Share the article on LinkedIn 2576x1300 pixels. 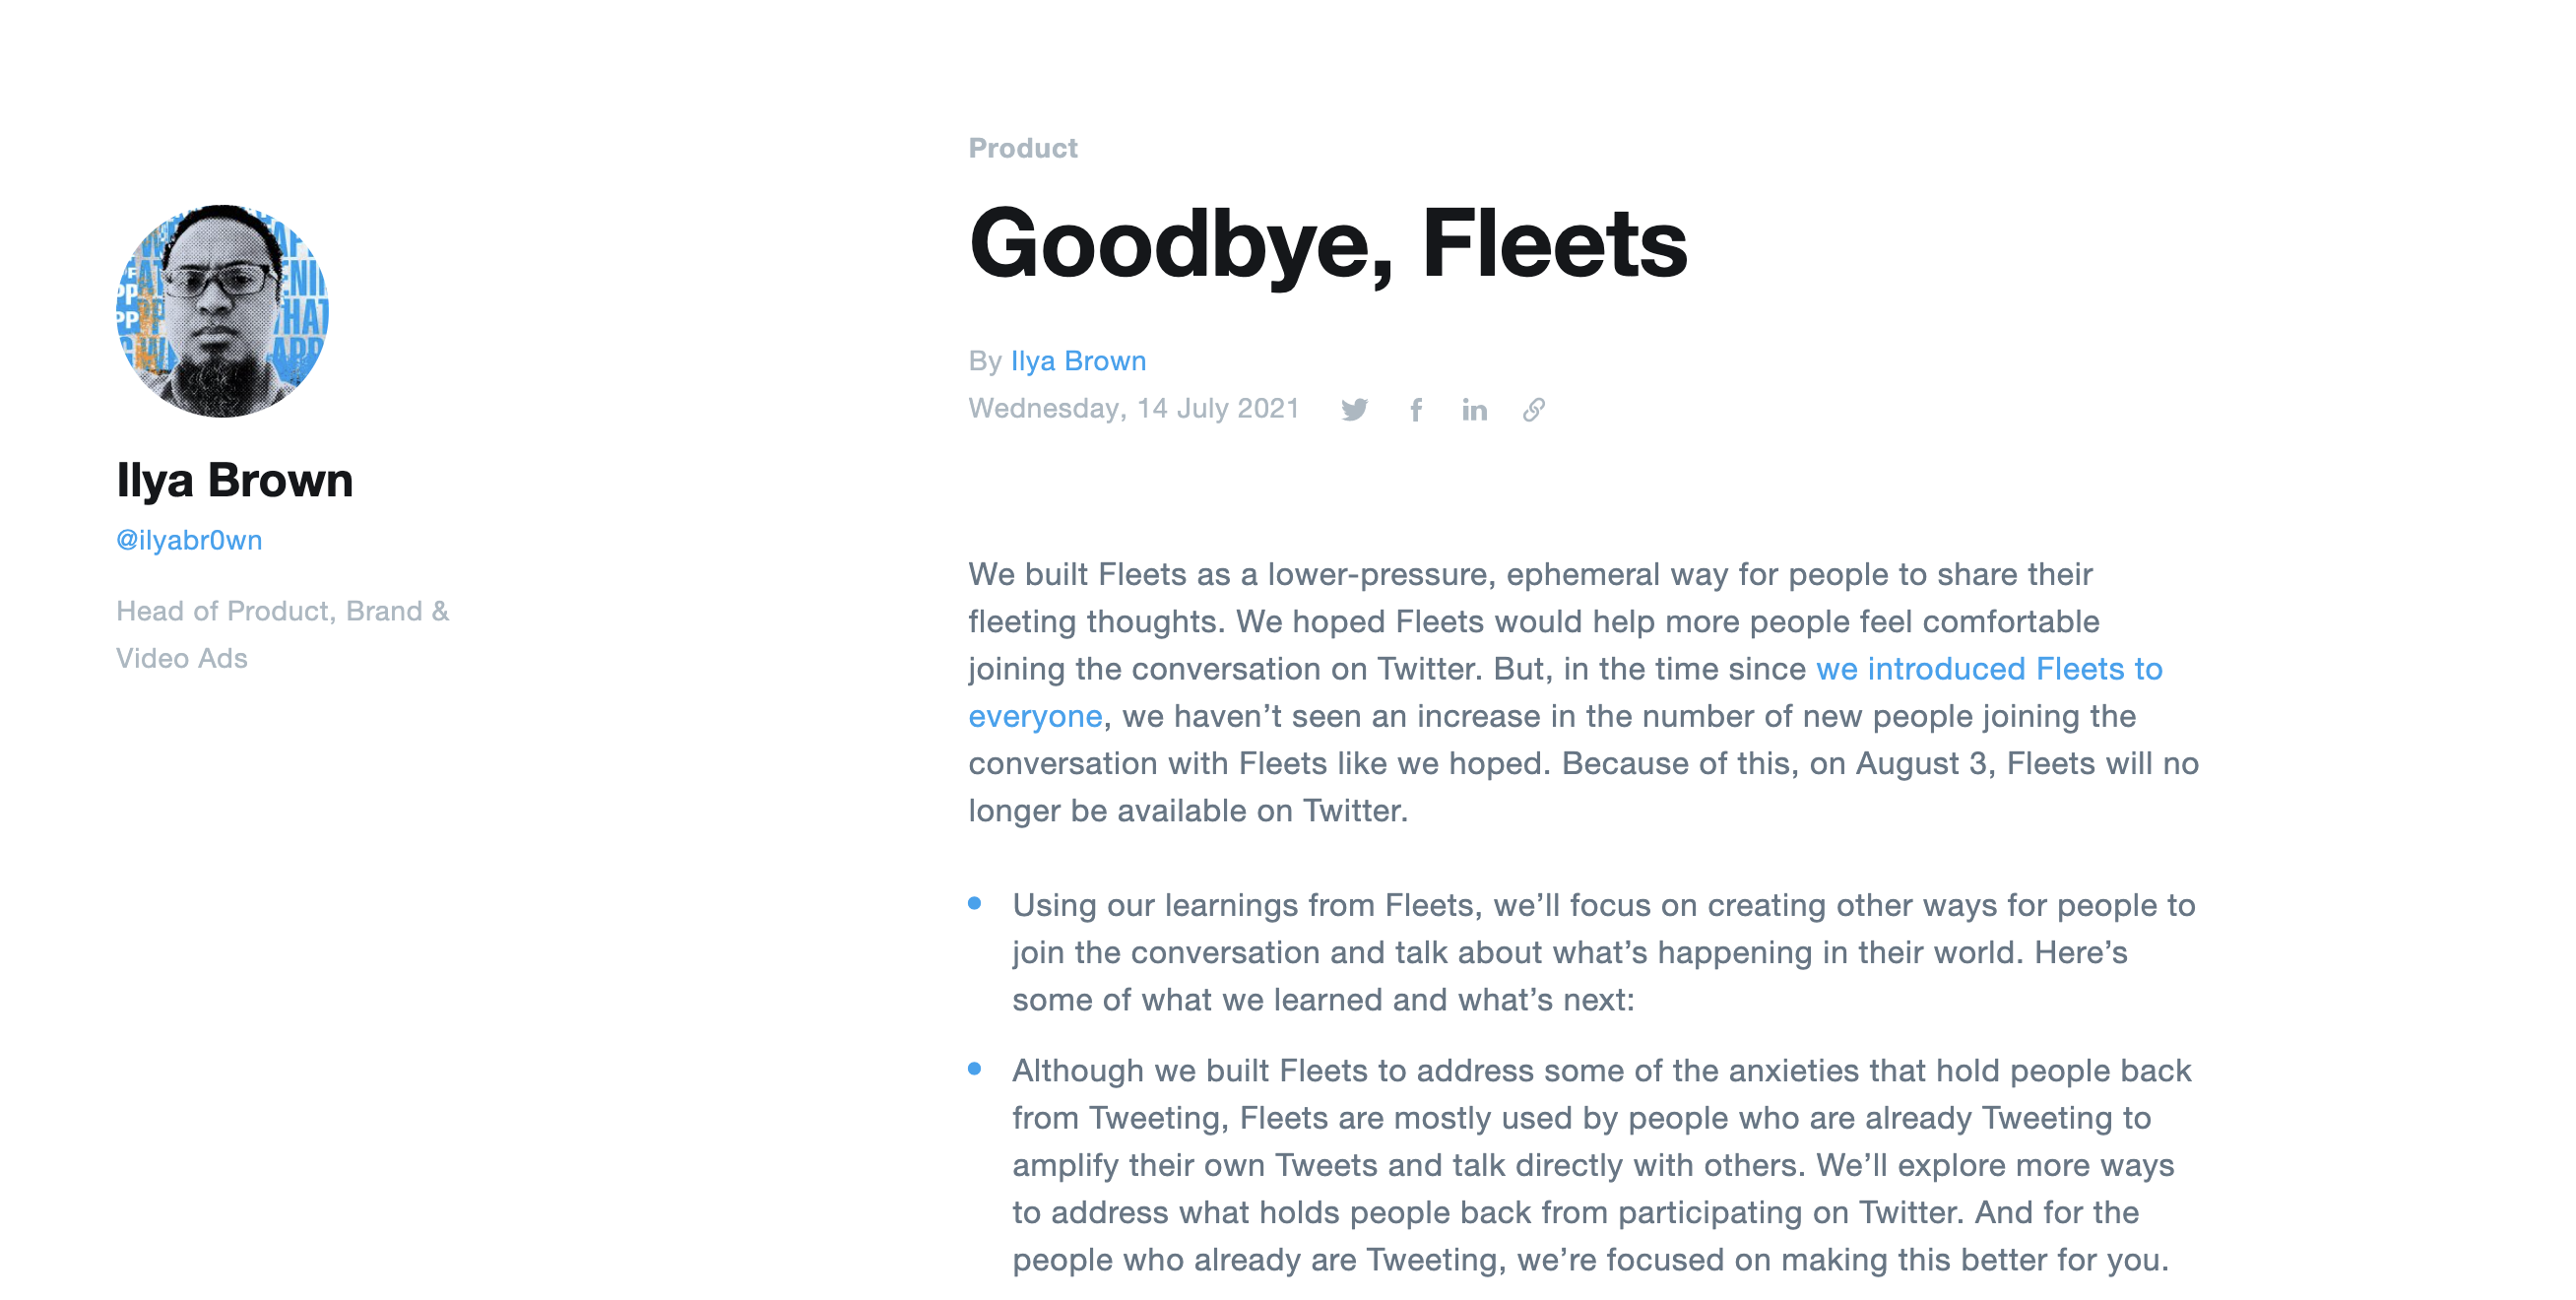(1474, 410)
